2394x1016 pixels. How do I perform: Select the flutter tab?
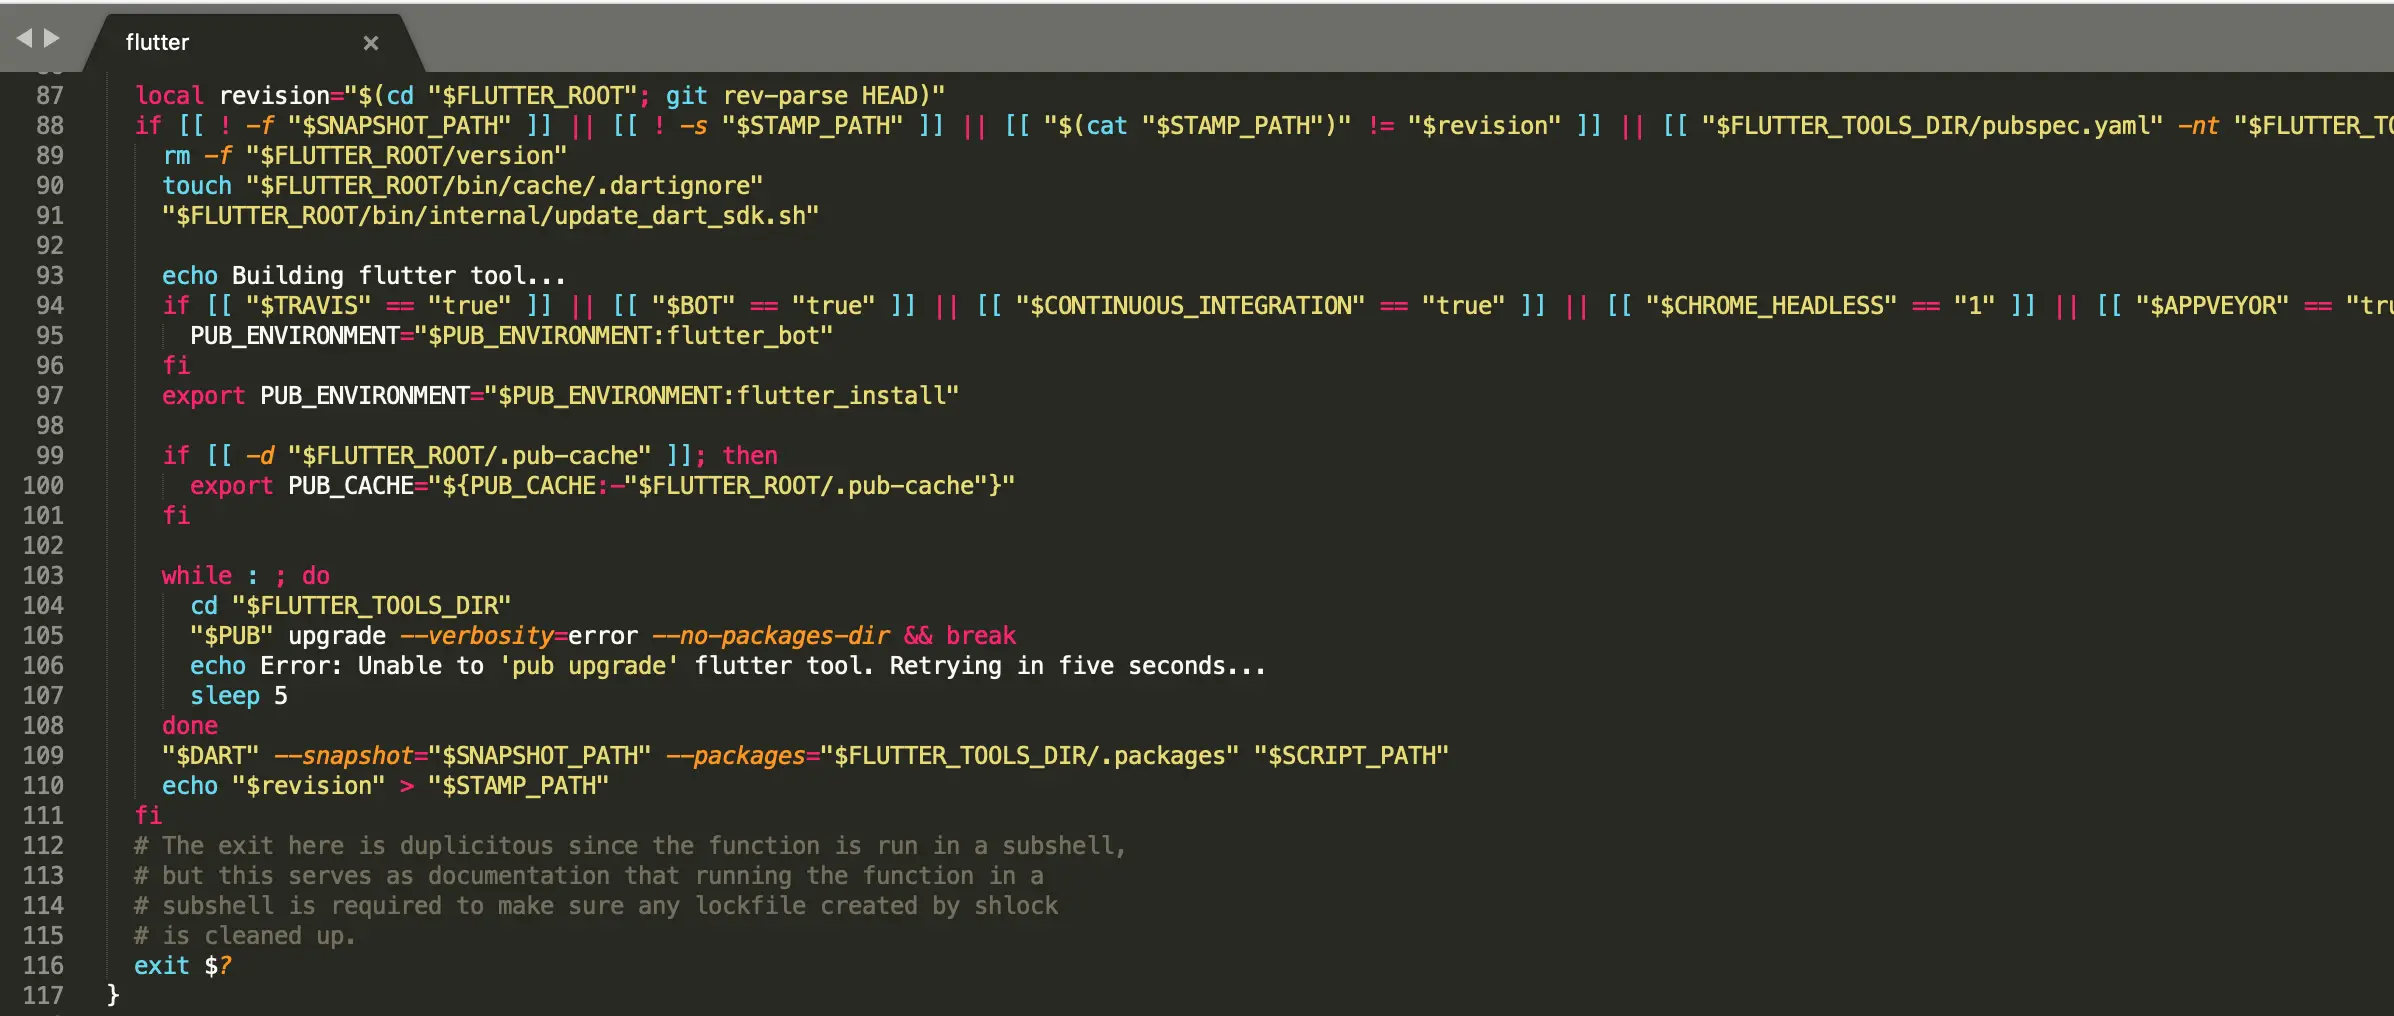[x=156, y=42]
